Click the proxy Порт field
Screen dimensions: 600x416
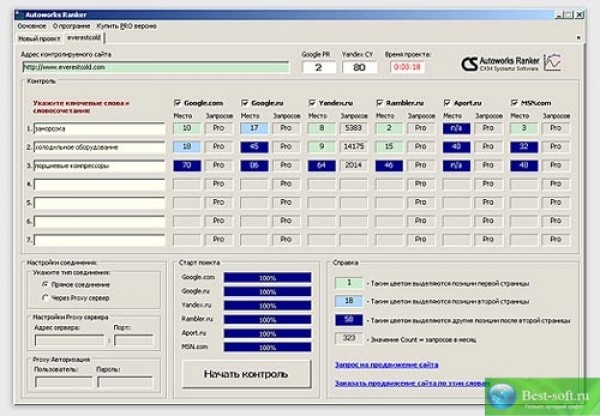coord(134,340)
